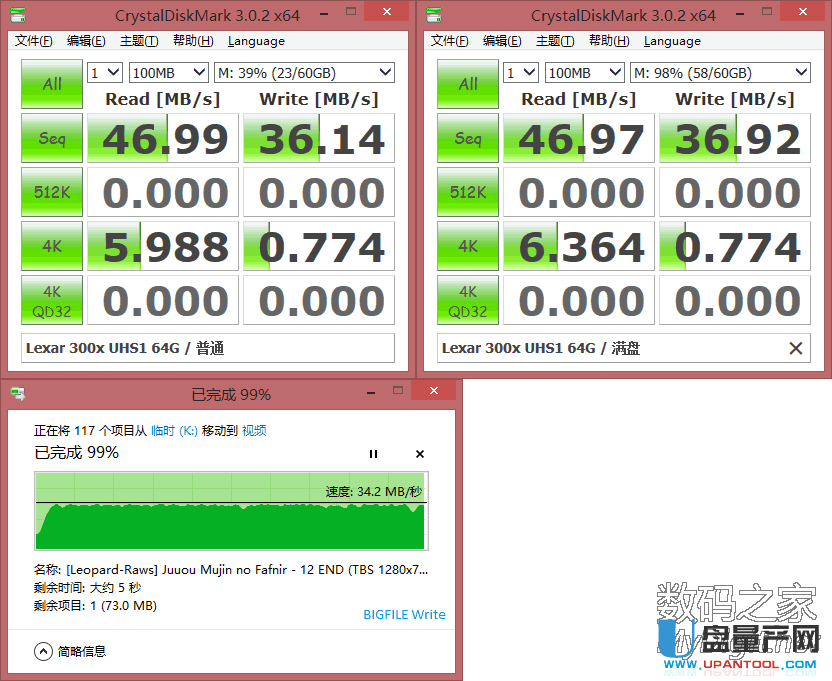Image resolution: width=832 pixels, height=681 pixels.
Task: Open the Language menu in right window
Action: (x=672, y=41)
